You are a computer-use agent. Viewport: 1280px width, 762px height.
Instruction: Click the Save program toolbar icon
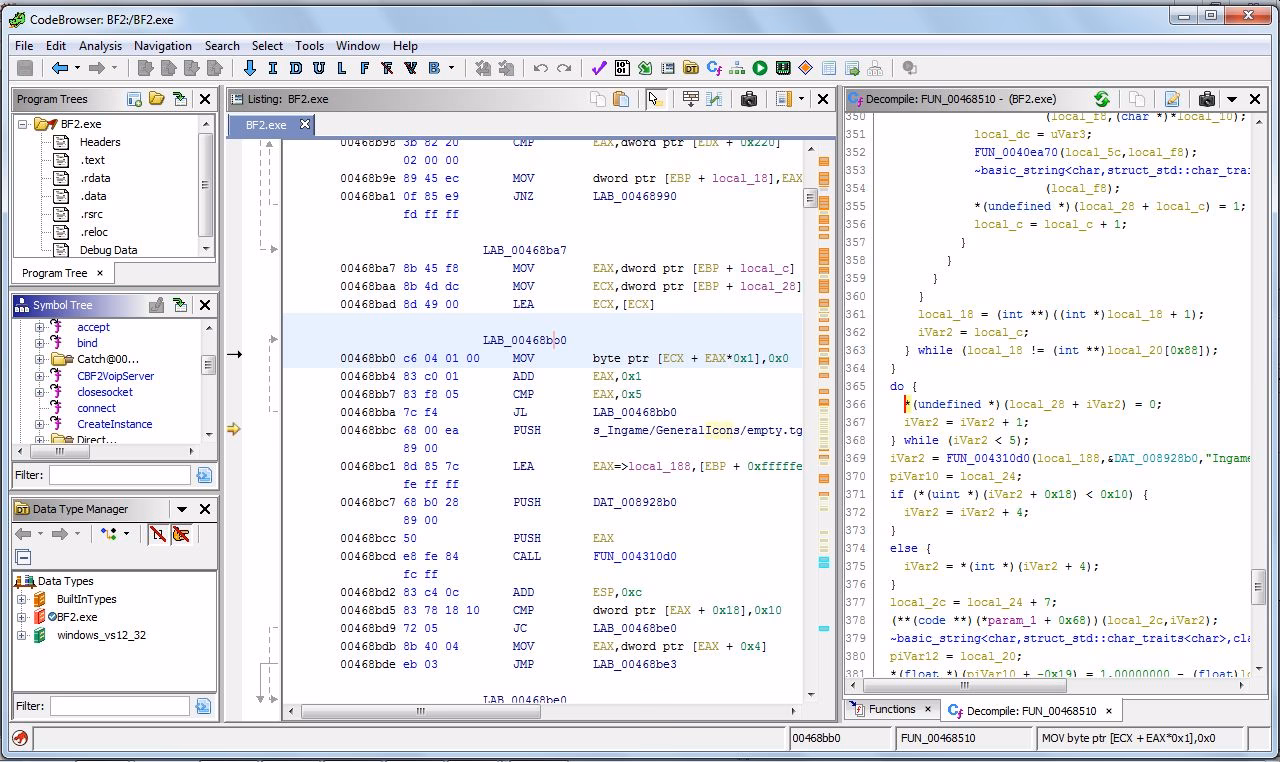(25, 68)
